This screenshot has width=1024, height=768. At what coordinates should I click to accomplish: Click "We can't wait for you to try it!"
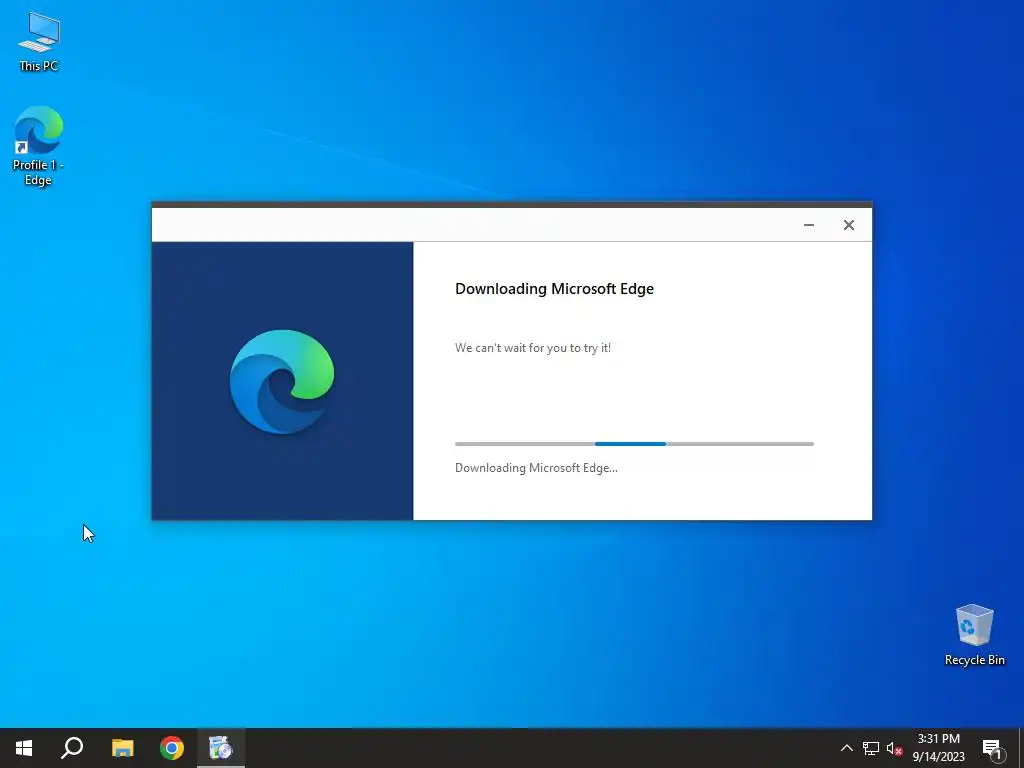(x=533, y=348)
